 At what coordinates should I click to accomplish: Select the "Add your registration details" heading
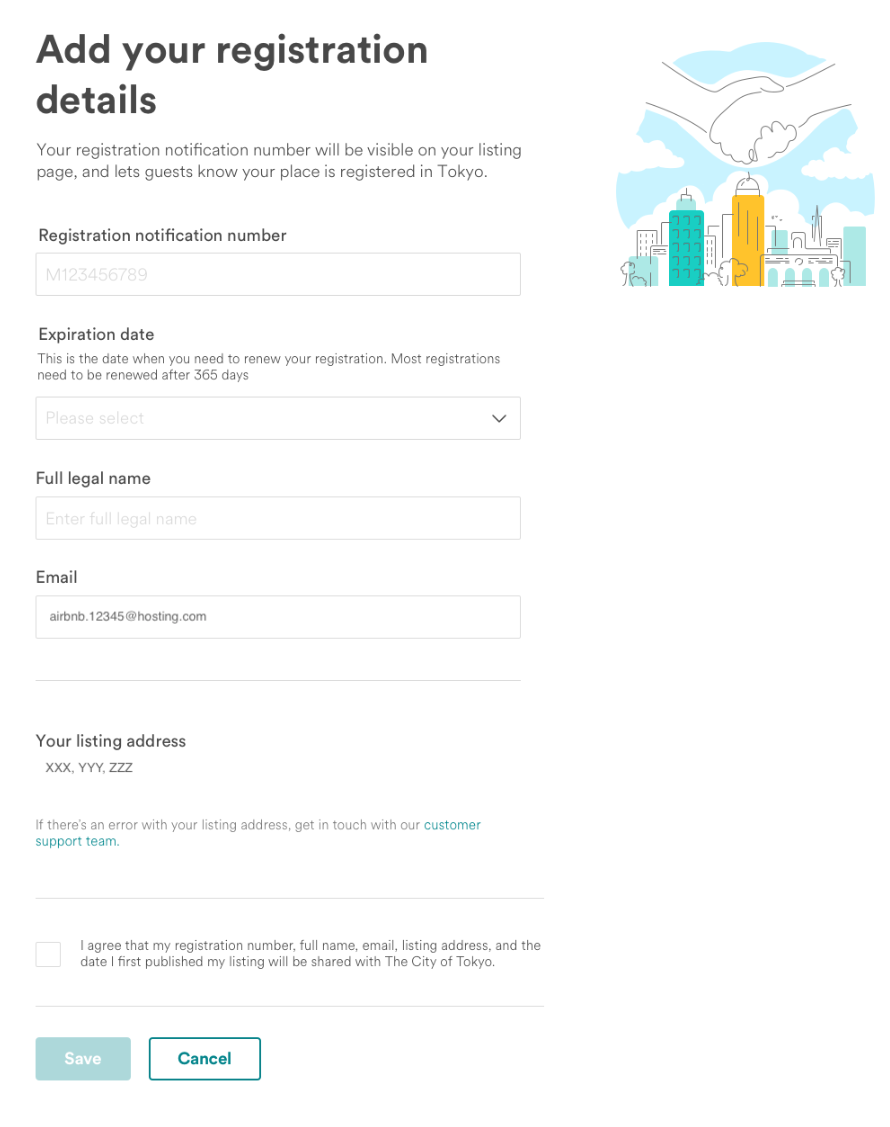(x=232, y=75)
